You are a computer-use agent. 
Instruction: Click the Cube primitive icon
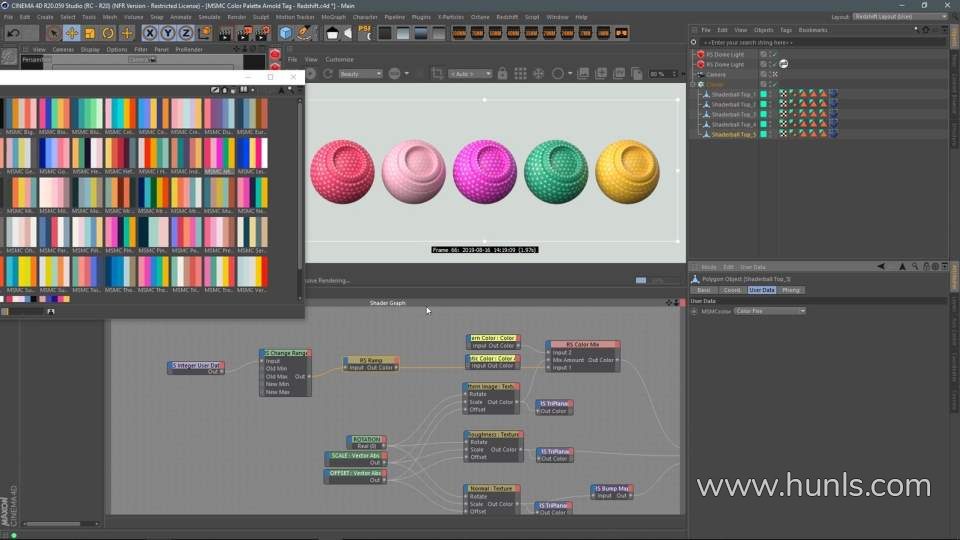tap(286, 33)
